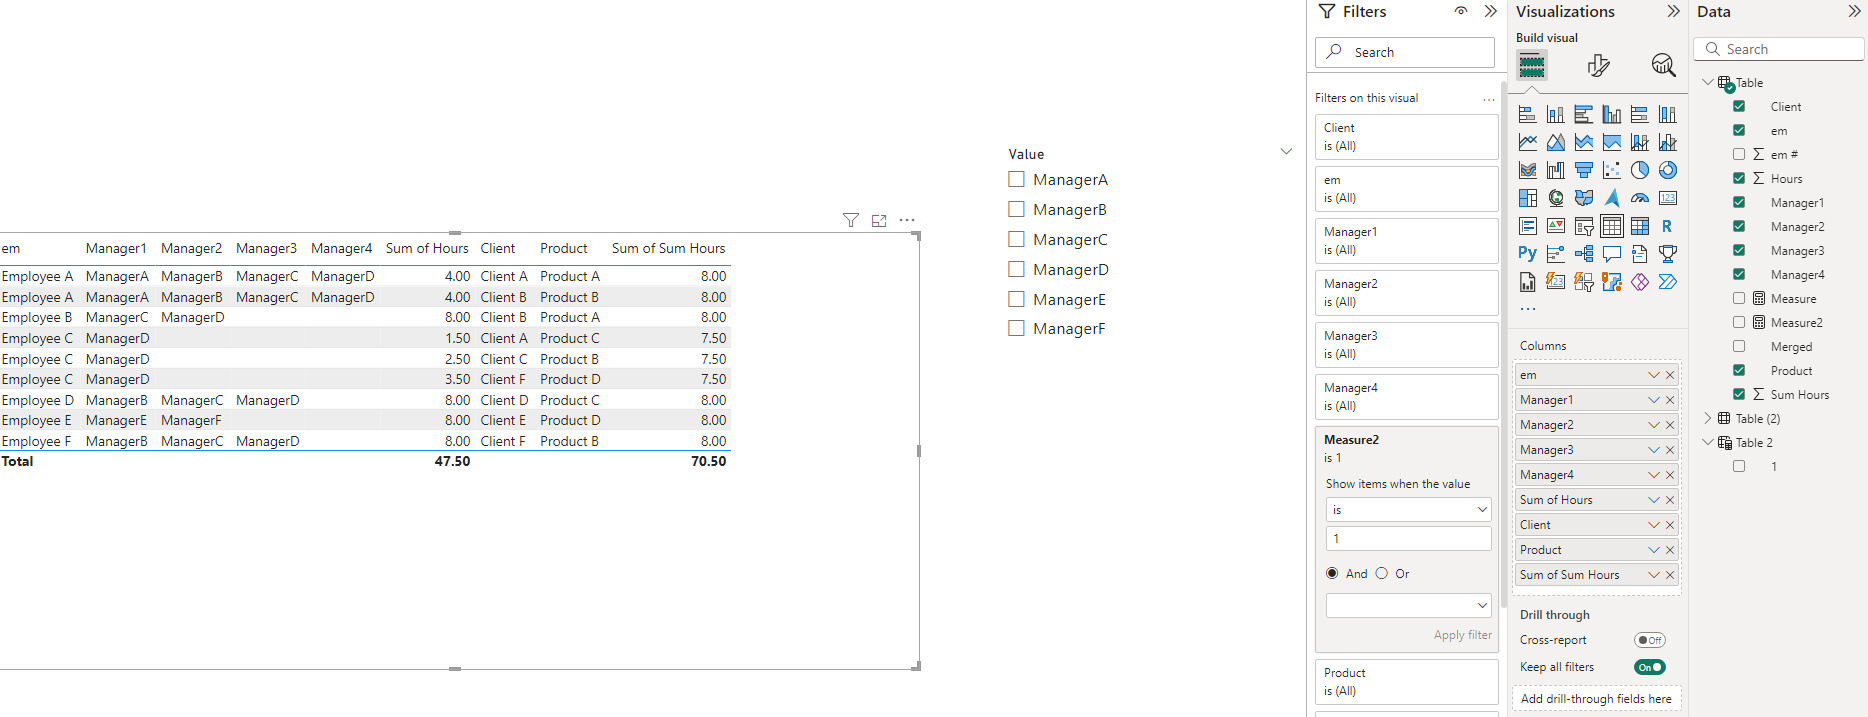1868x717 pixels.
Task: Toggle the Keep all filters switch
Action: [x=1650, y=667]
